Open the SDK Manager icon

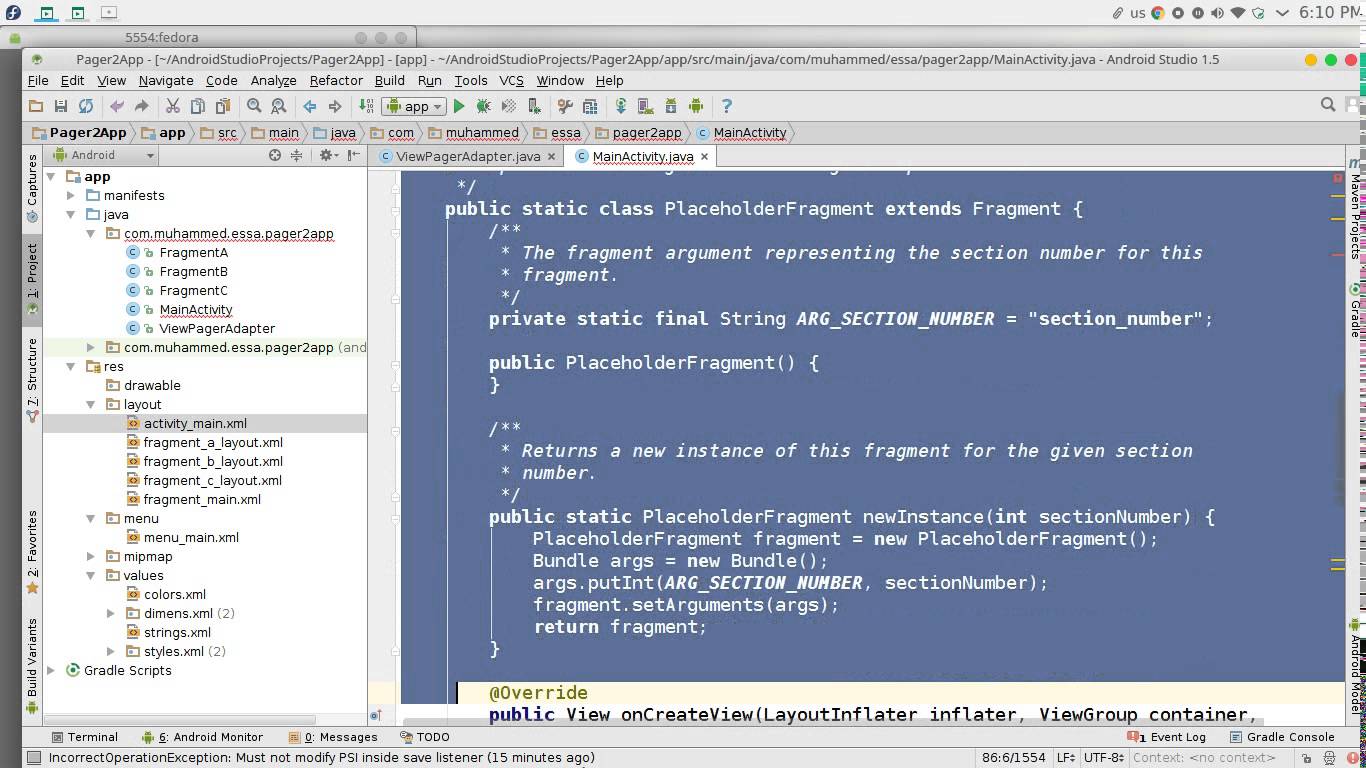[x=670, y=106]
